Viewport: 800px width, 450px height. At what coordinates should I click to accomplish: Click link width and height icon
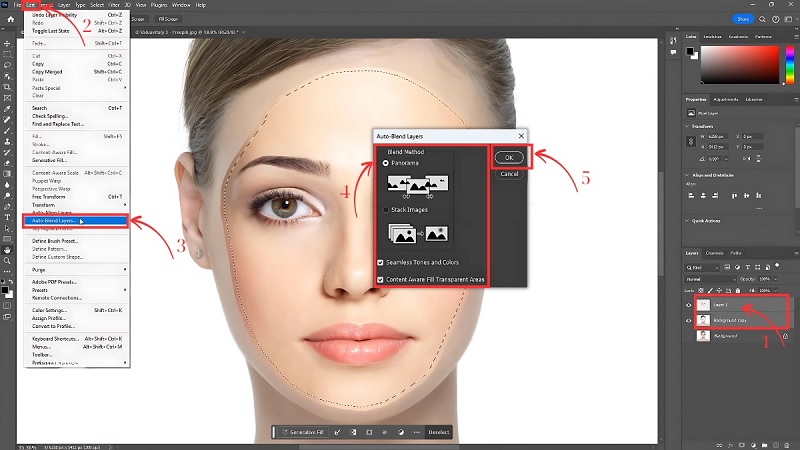point(691,141)
